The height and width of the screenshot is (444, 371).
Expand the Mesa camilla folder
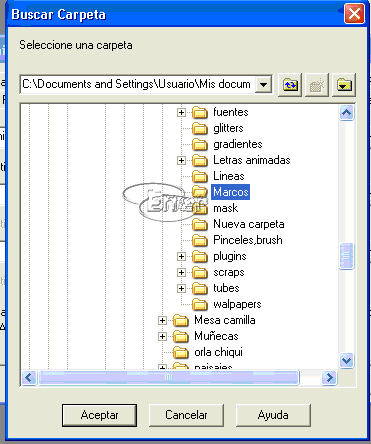162,320
